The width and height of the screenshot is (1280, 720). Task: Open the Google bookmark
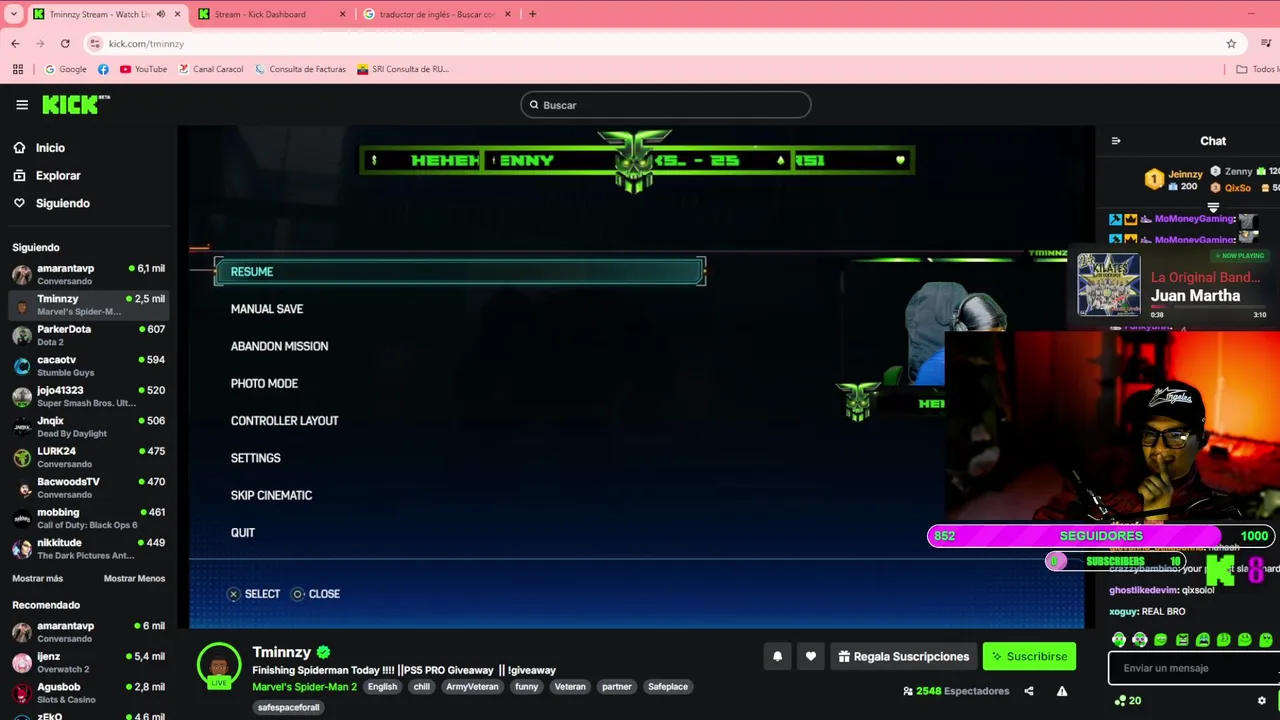(66, 69)
